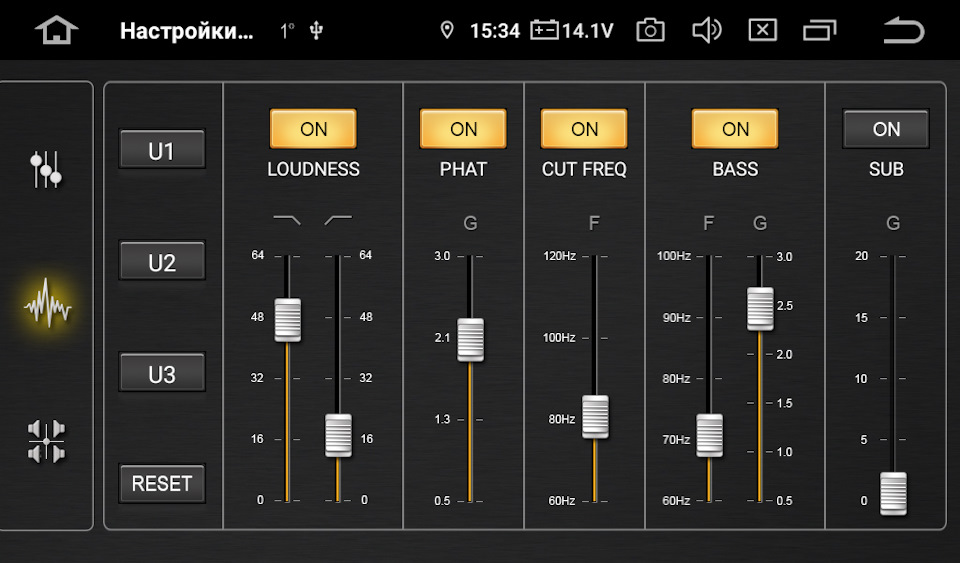
Task: Open the equalizer sliders tab in the sidebar
Action: click(47, 169)
